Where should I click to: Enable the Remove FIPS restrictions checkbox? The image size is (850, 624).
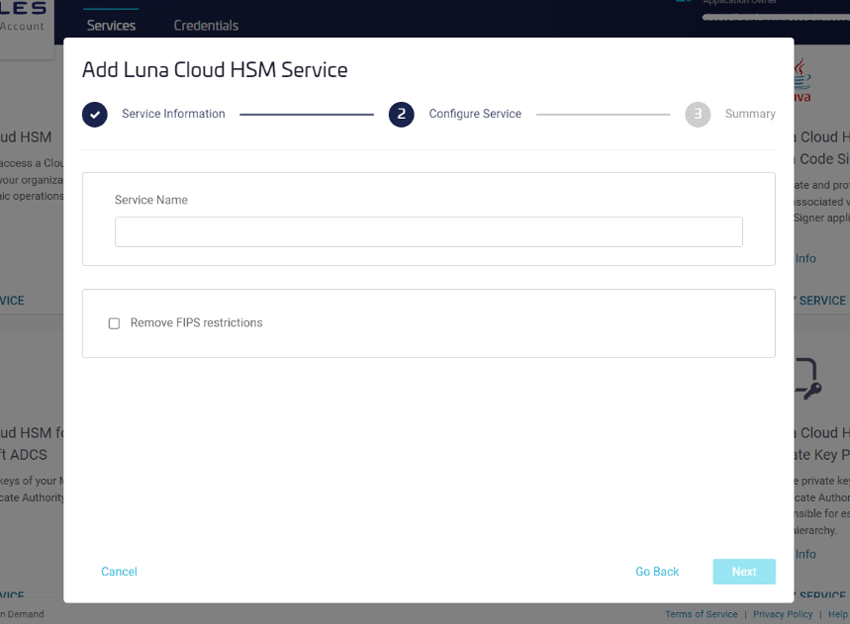[x=114, y=323]
